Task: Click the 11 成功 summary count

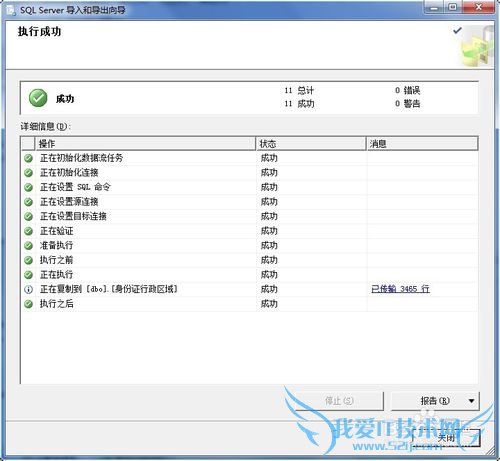Action: [x=299, y=104]
